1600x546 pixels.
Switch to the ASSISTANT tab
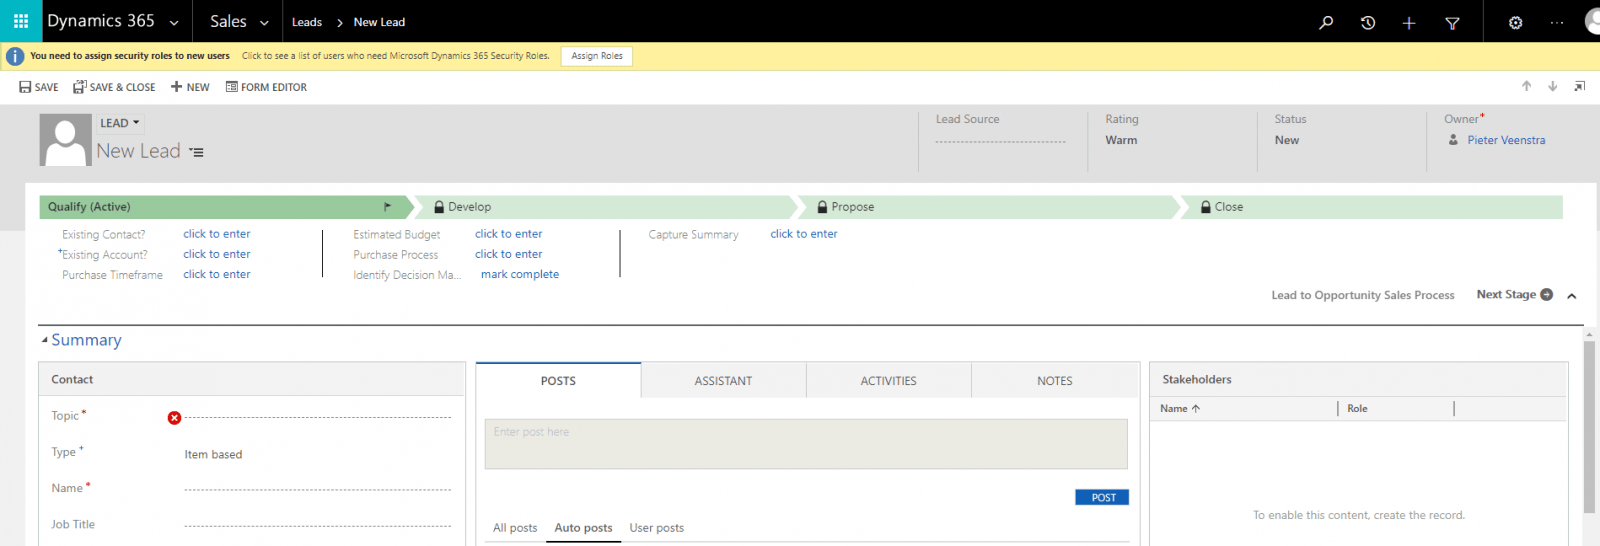[724, 380]
